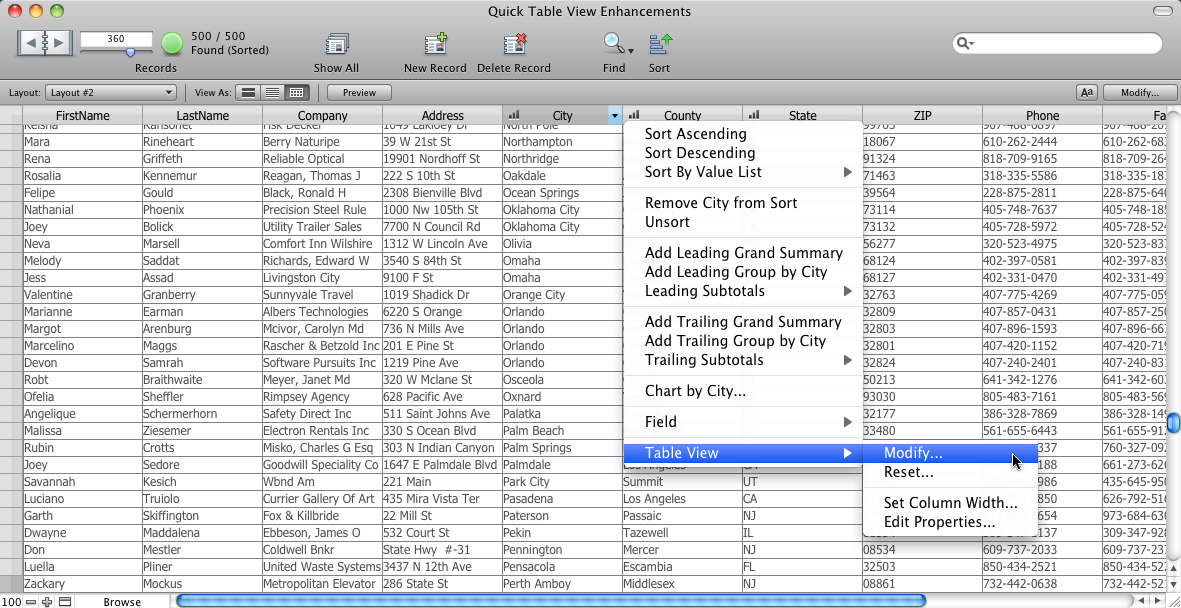
Task: Go to previous record in book icon
Action: click(32, 43)
